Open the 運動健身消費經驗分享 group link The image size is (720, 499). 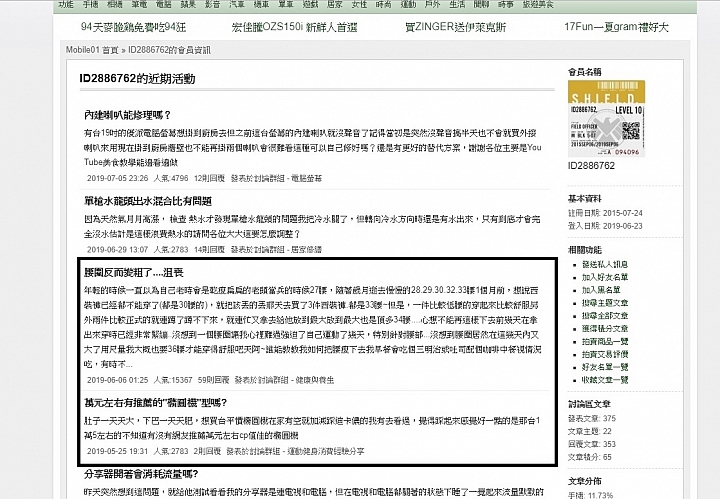pyautogui.click(x=326, y=451)
